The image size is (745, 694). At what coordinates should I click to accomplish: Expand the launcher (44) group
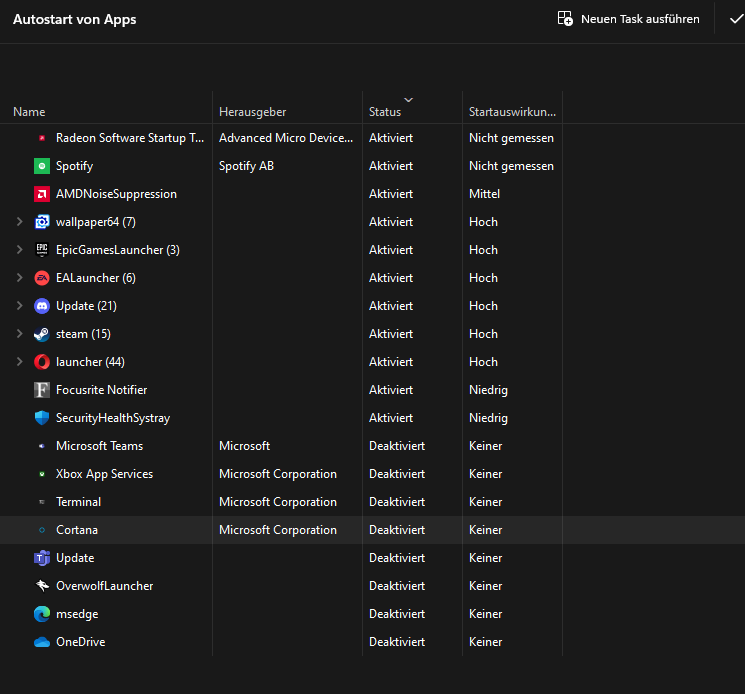coord(19,362)
